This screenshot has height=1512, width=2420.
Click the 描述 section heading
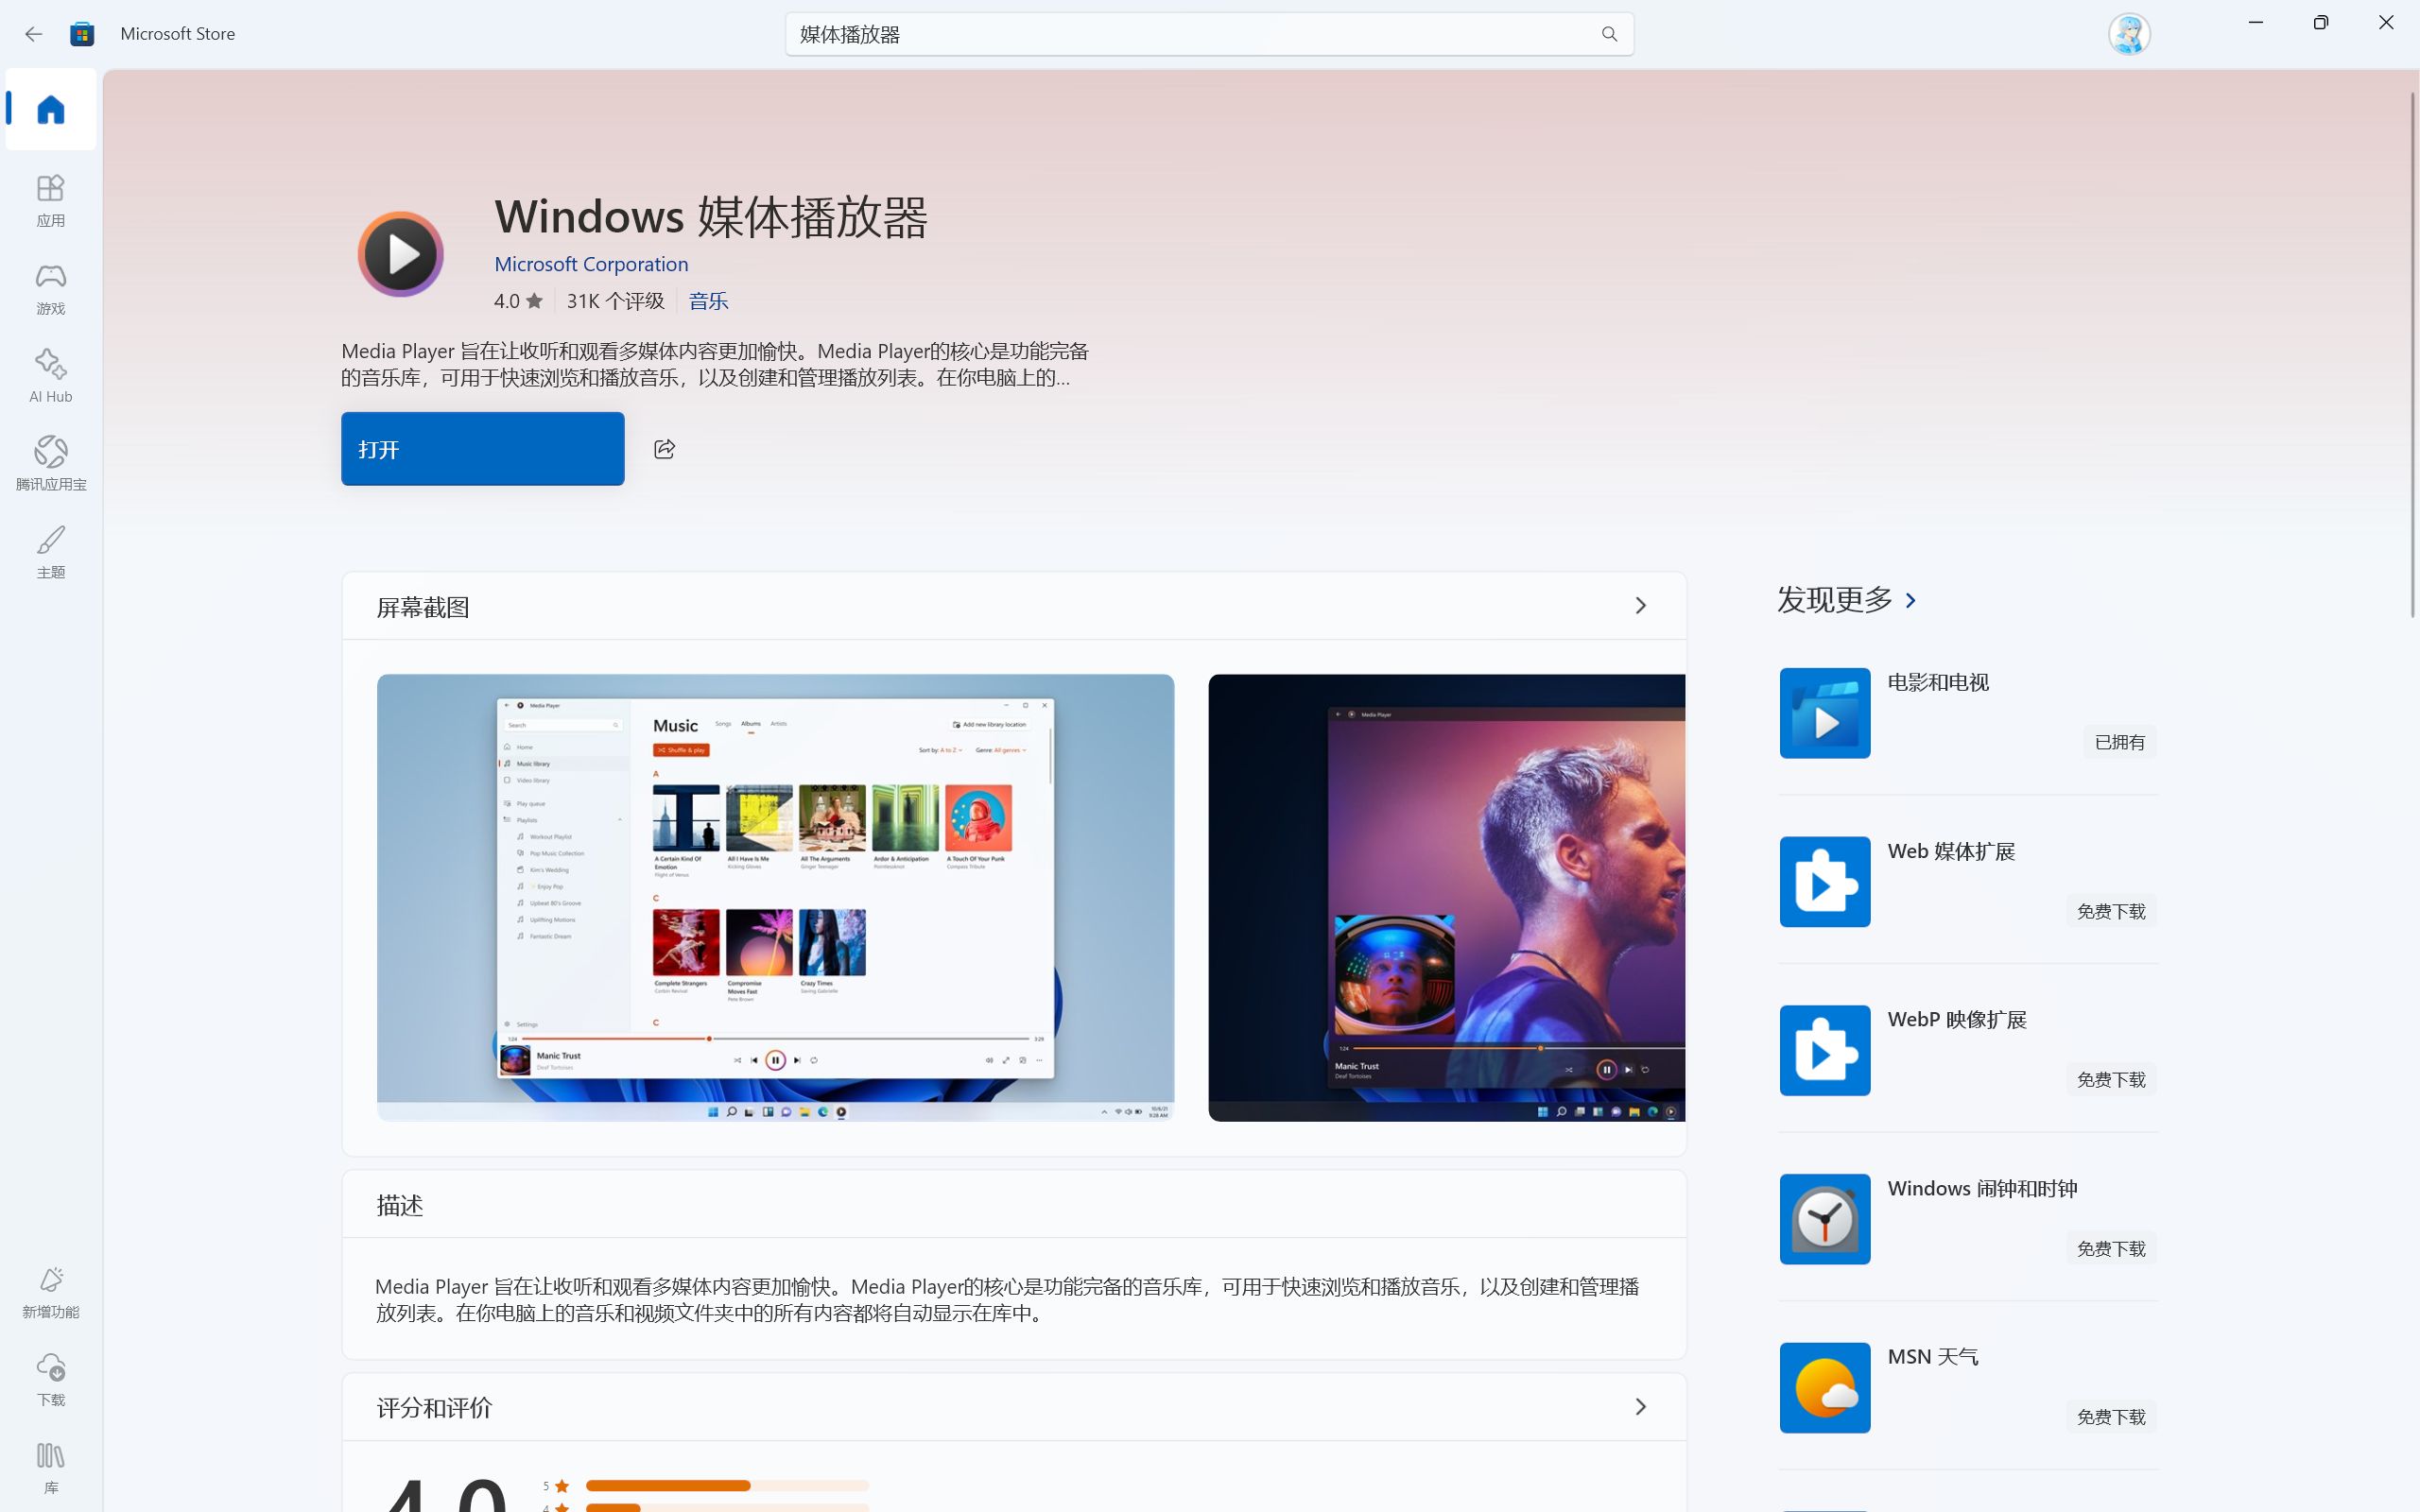(x=400, y=1205)
